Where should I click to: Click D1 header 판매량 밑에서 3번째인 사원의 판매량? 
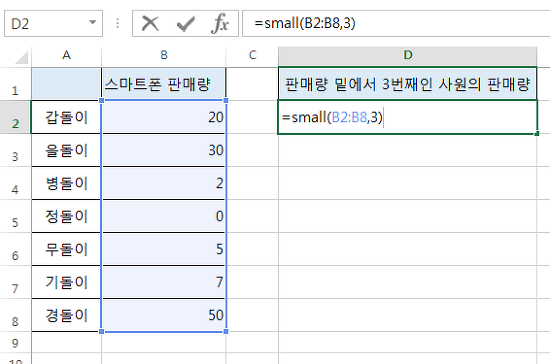click(x=408, y=84)
